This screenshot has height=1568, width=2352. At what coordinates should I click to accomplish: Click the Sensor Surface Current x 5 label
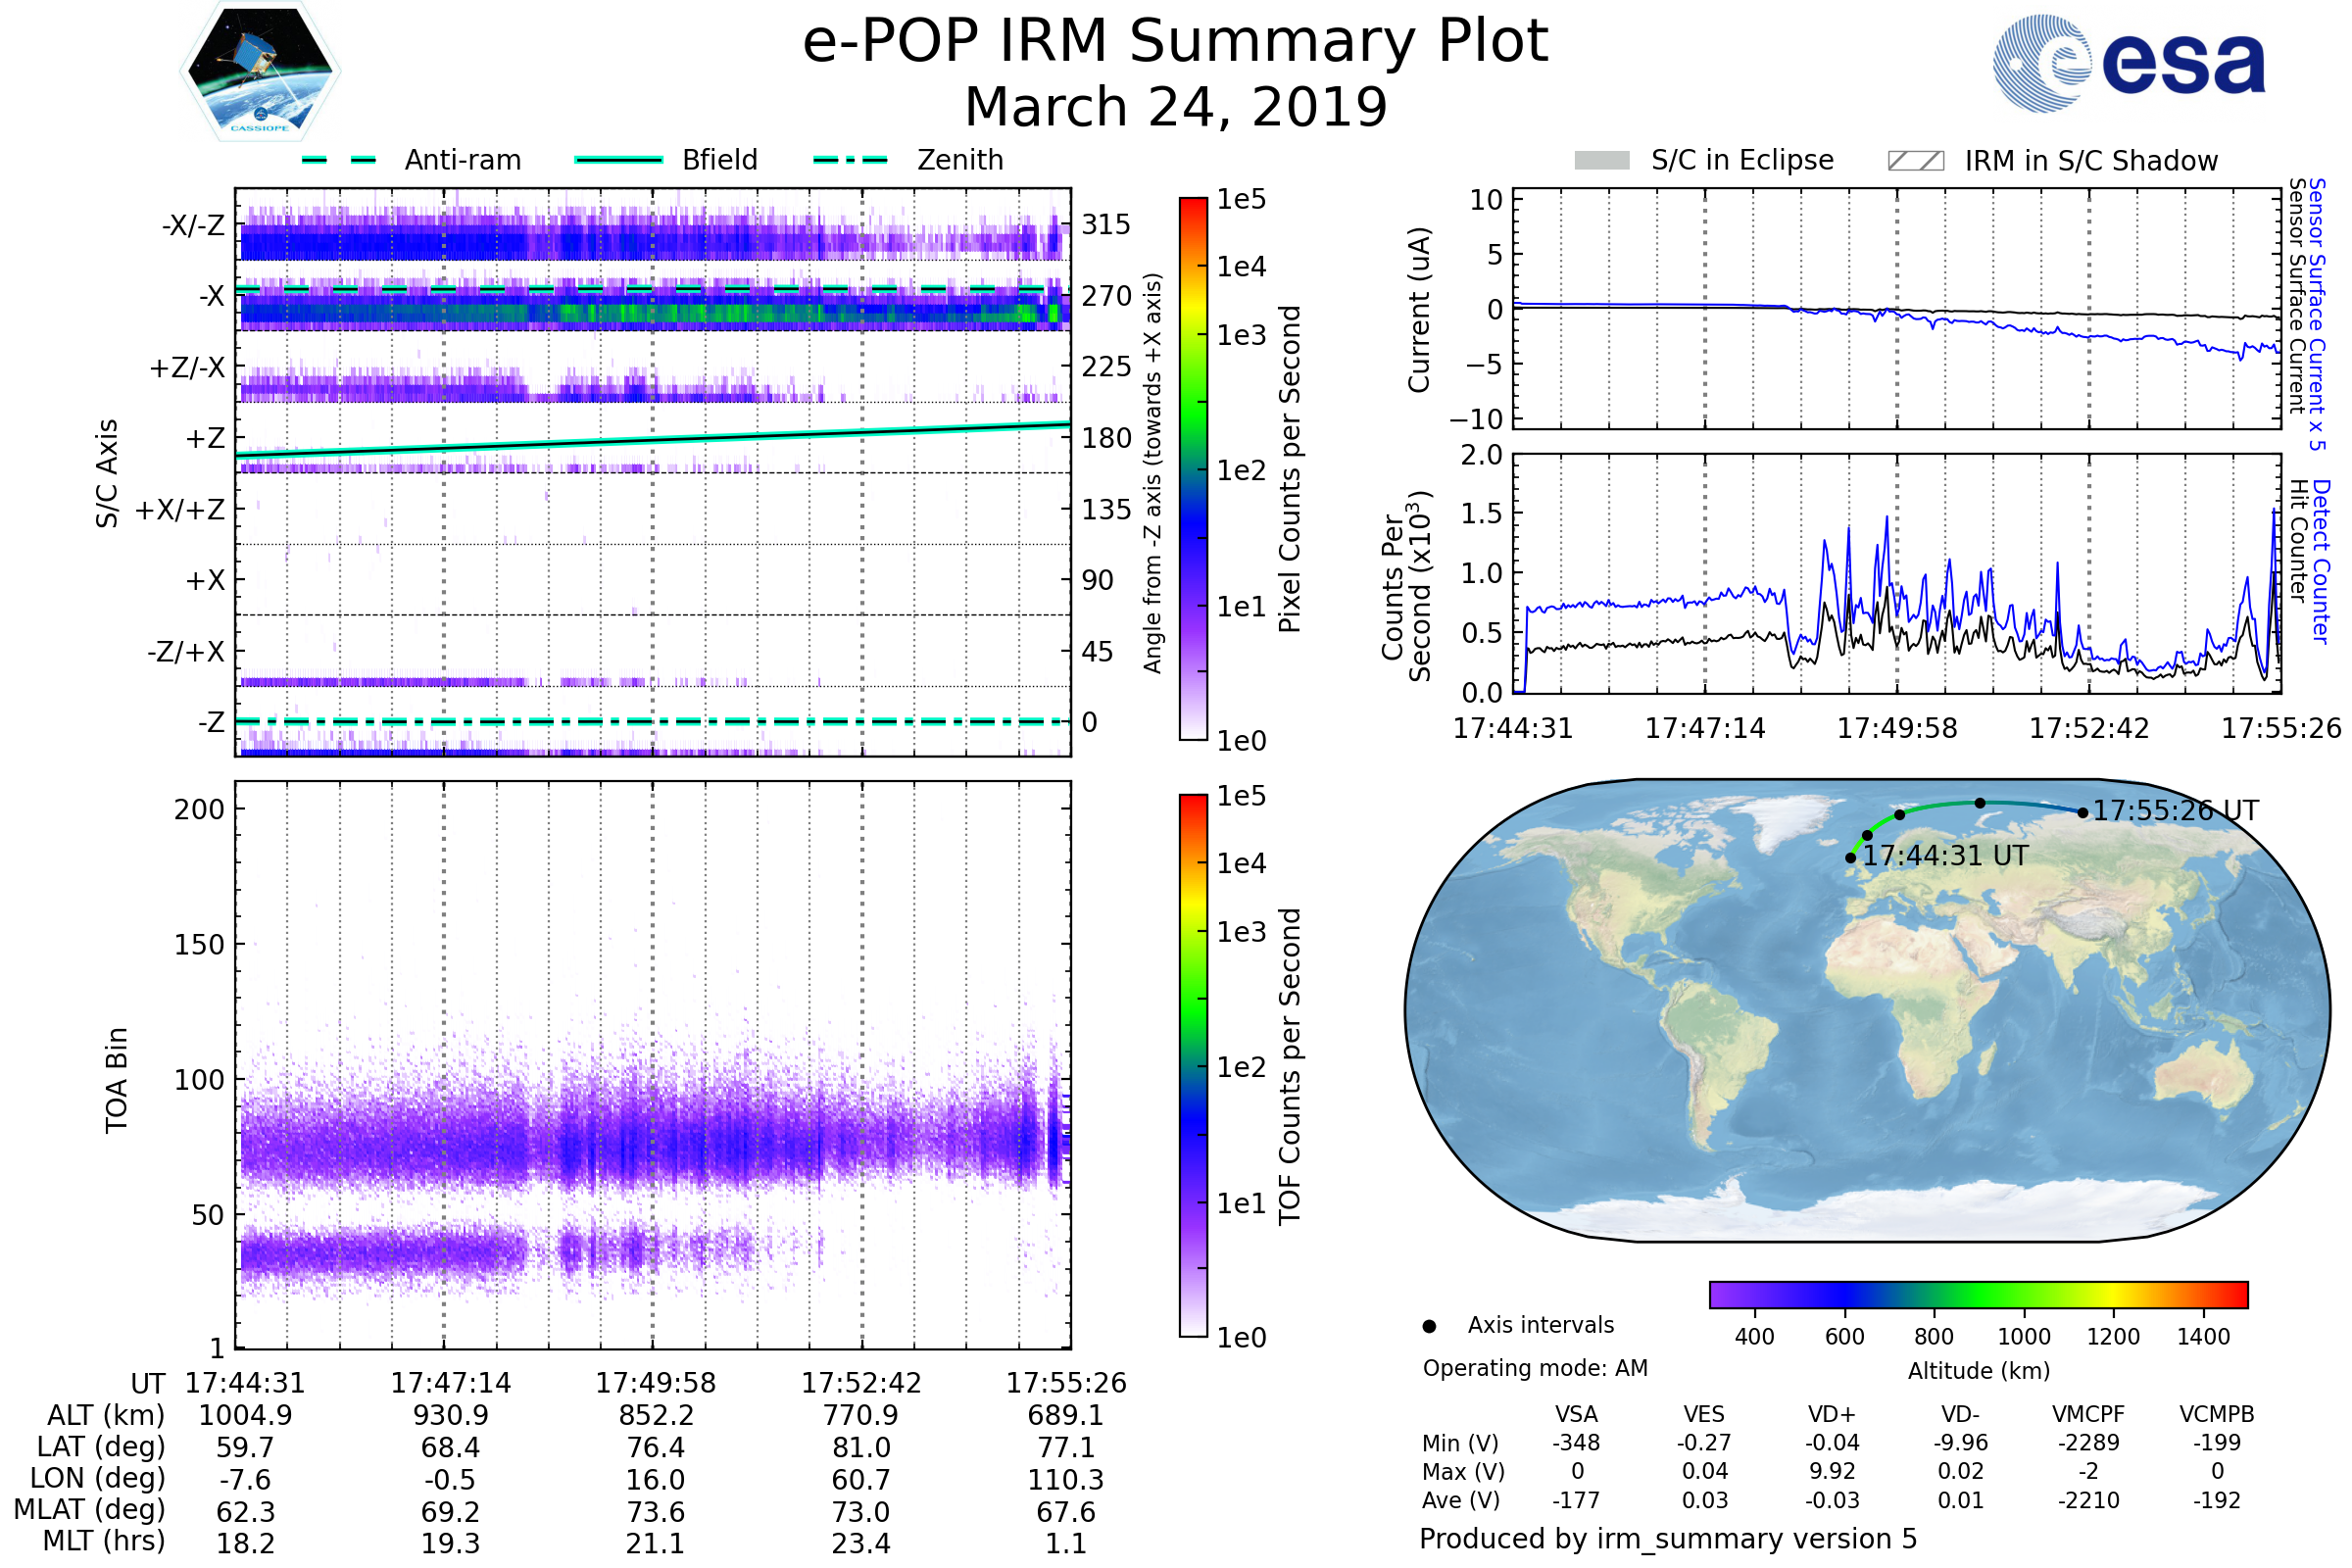(2317, 314)
